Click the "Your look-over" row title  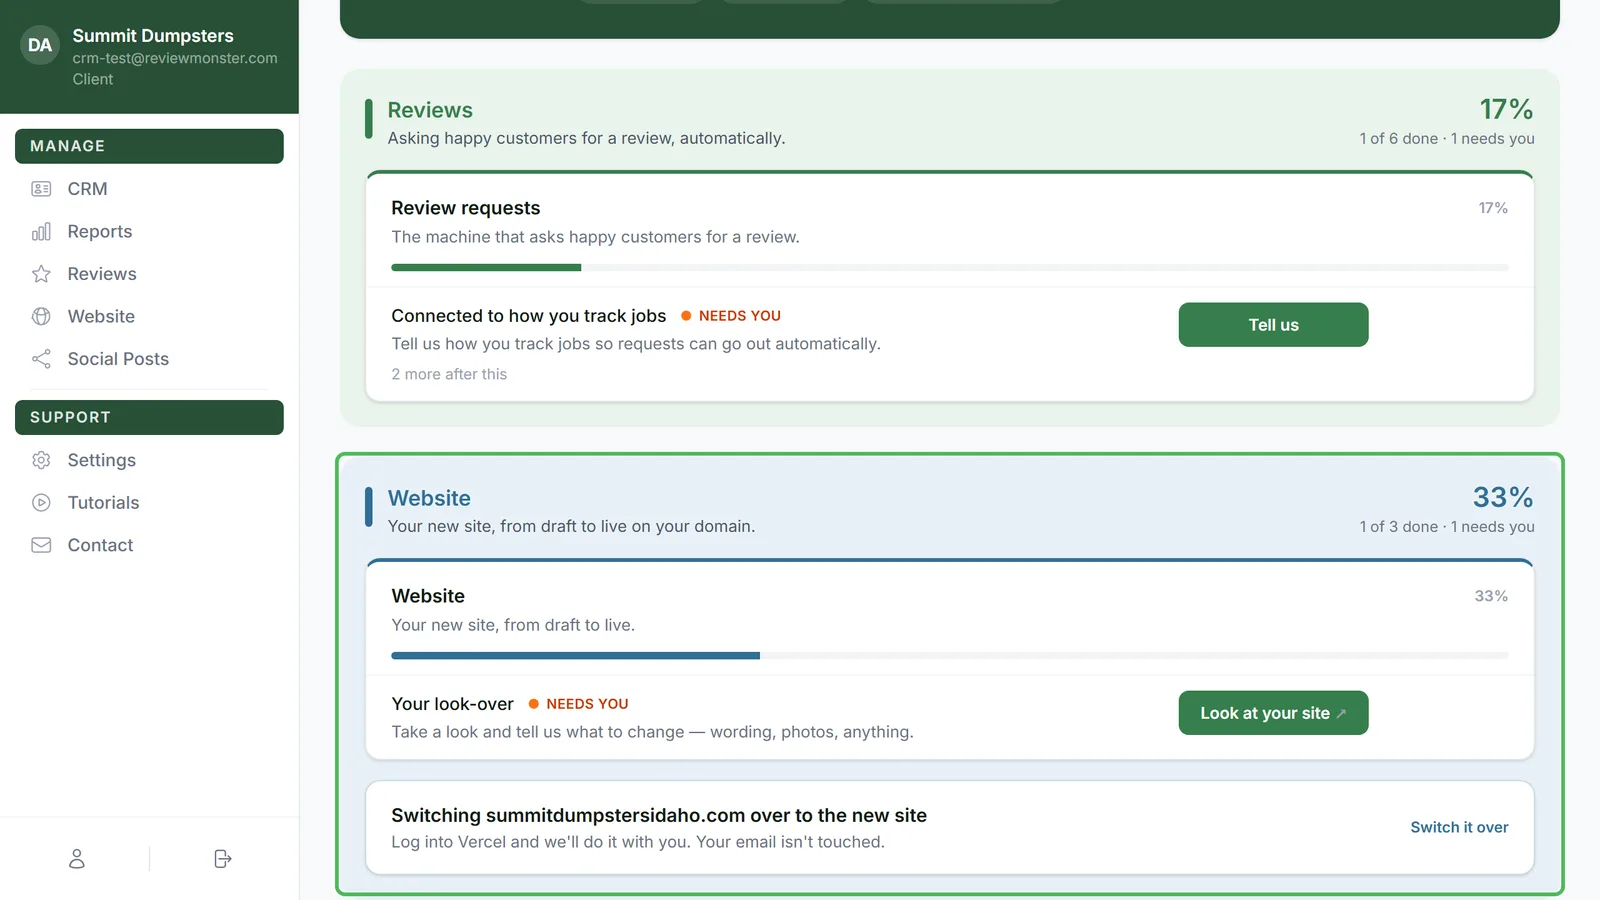pos(452,704)
